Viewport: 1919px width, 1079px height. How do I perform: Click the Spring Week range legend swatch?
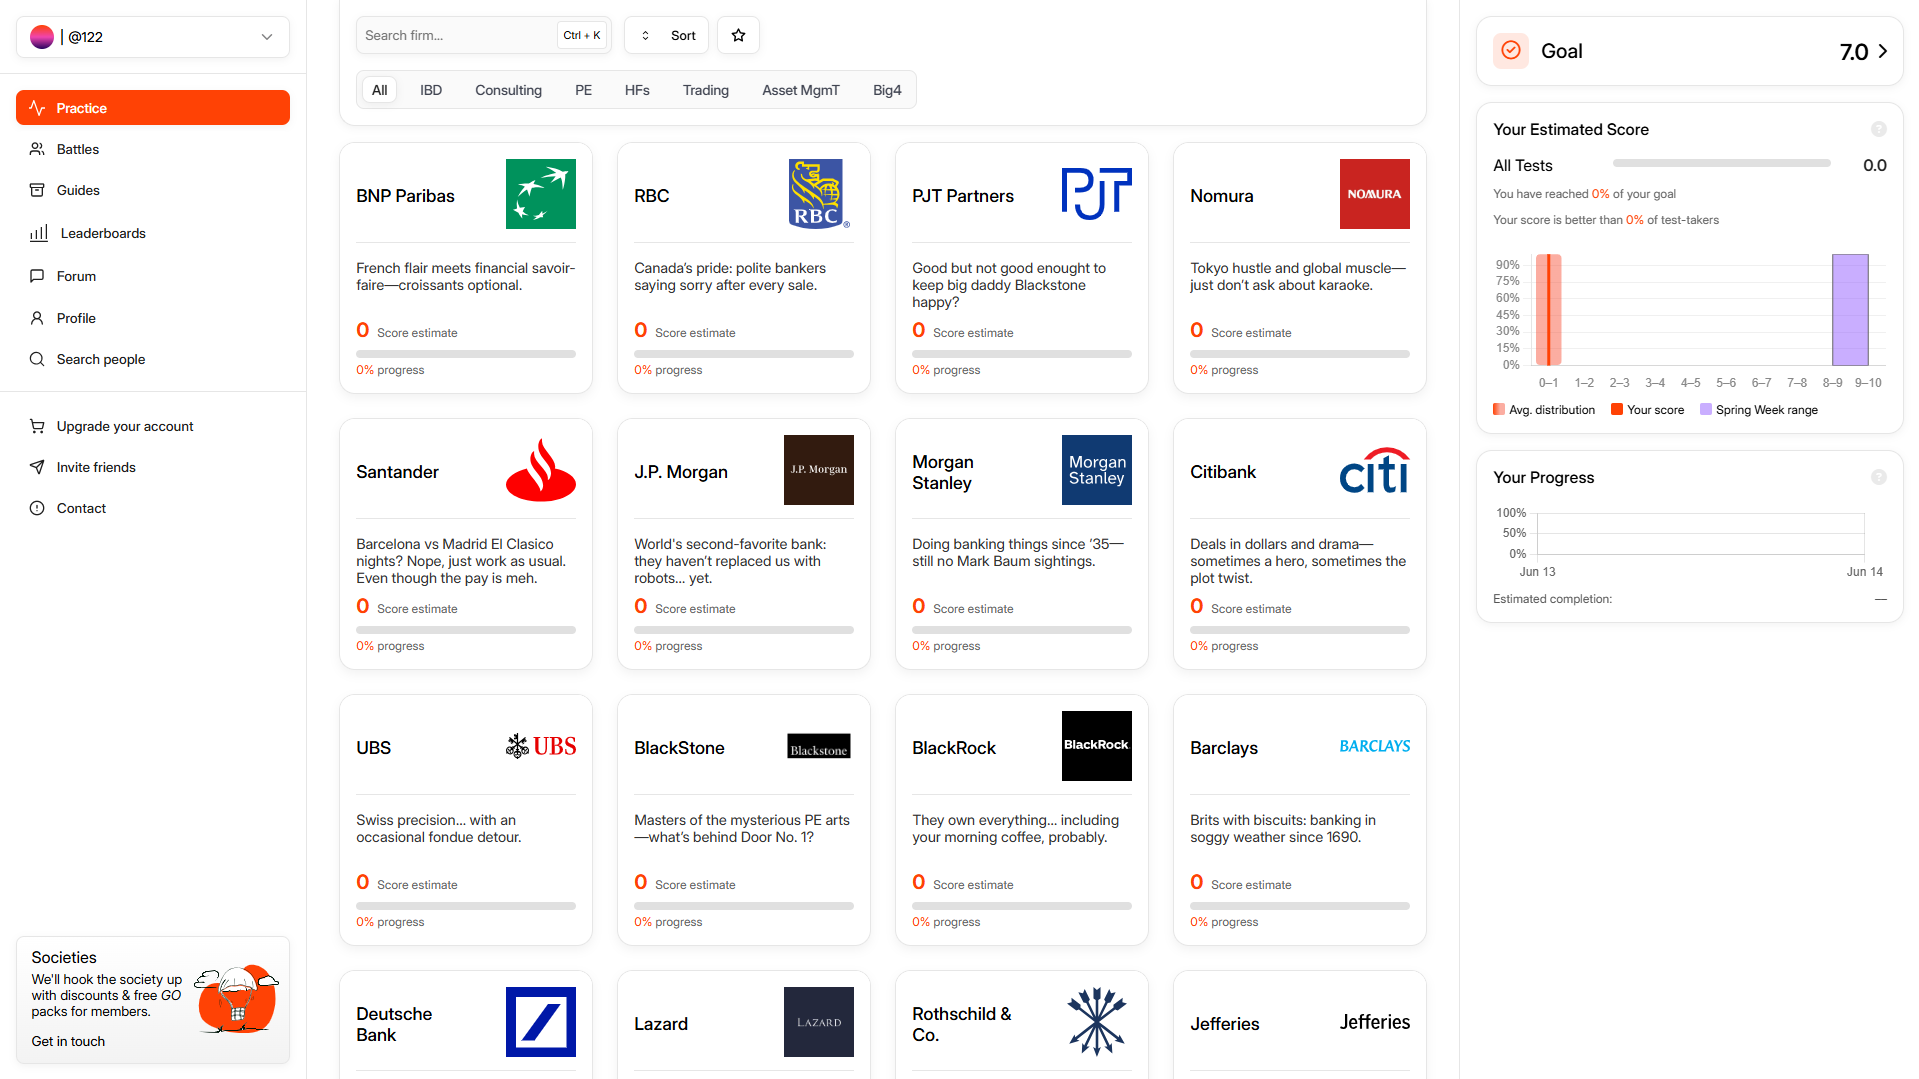pos(1706,409)
